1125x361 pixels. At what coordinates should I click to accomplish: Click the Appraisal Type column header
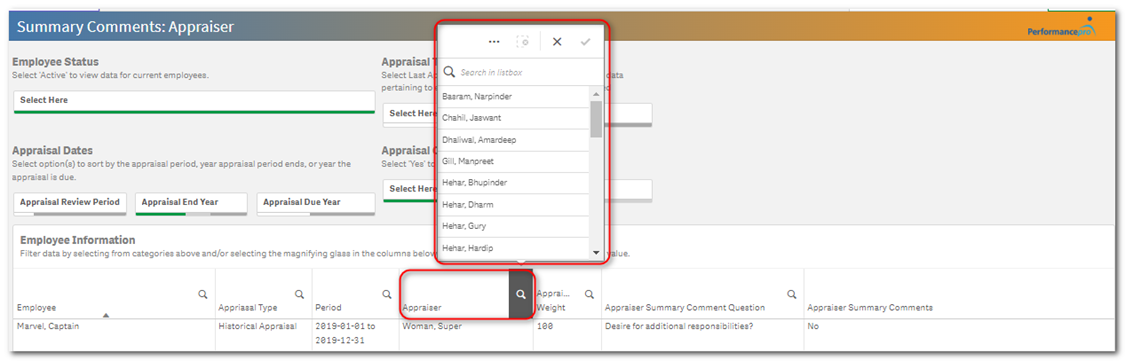(x=248, y=307)
